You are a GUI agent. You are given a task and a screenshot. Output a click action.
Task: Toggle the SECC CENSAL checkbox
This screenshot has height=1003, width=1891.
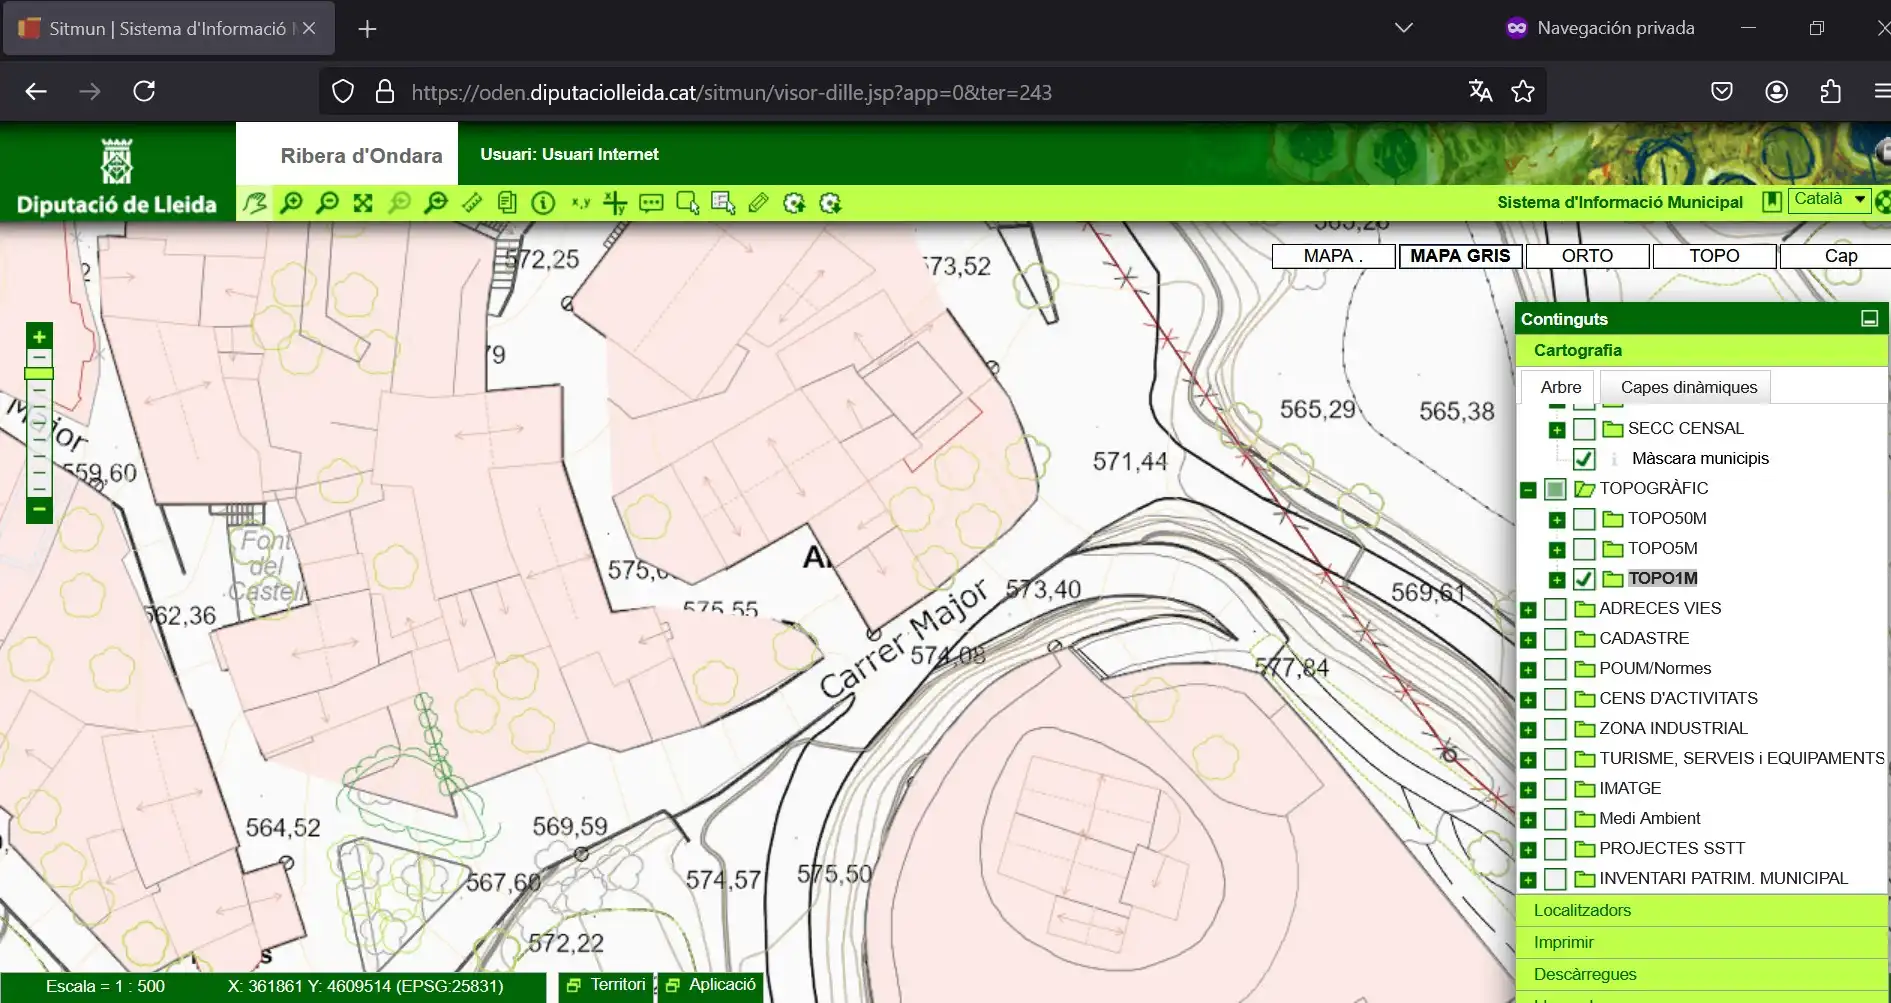(1584, 429)
